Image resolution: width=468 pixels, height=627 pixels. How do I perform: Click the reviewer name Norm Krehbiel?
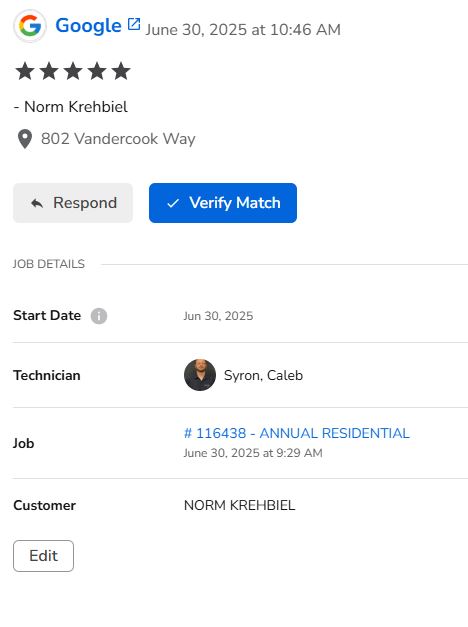click(x=76, y=107)
